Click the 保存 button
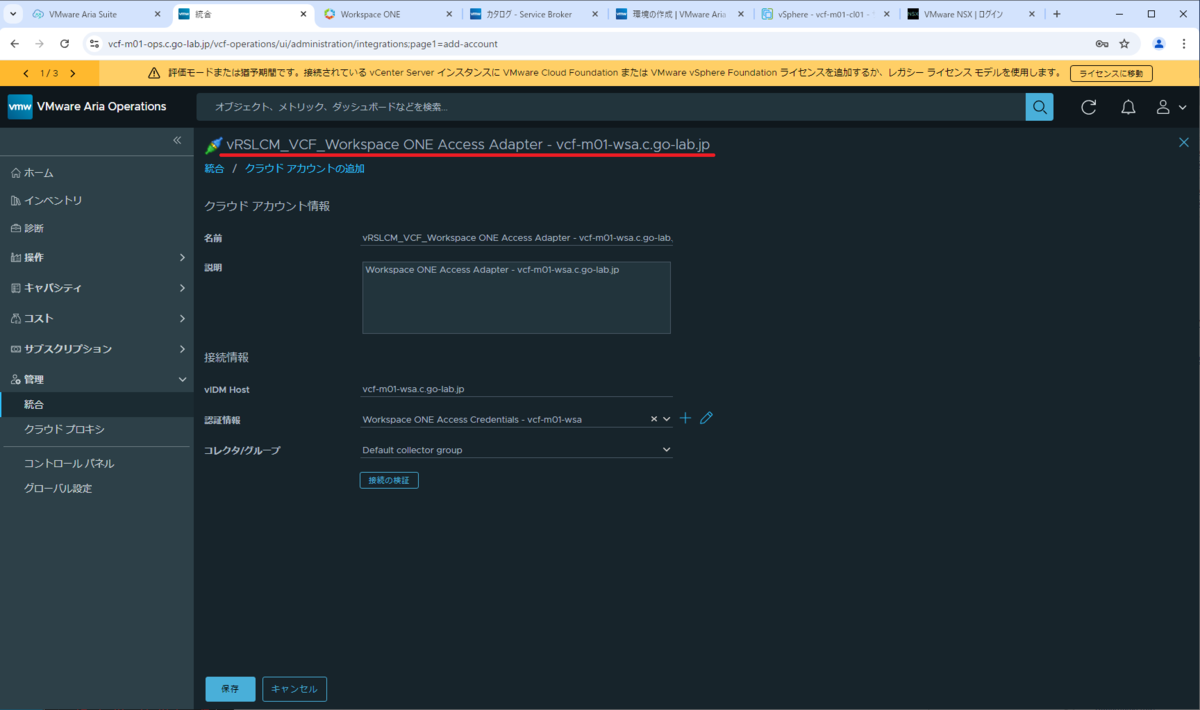 (230, 689)
